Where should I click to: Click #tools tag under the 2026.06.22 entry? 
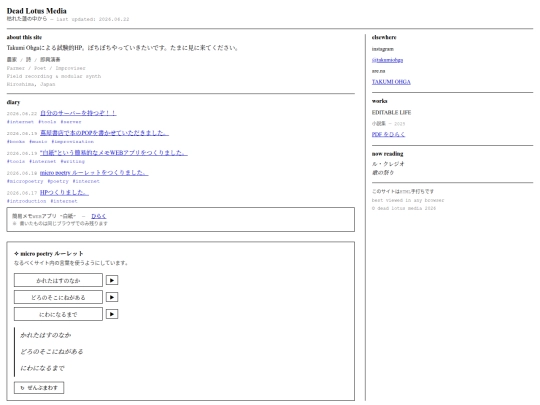pyautogui.click(x=47, y=122)
